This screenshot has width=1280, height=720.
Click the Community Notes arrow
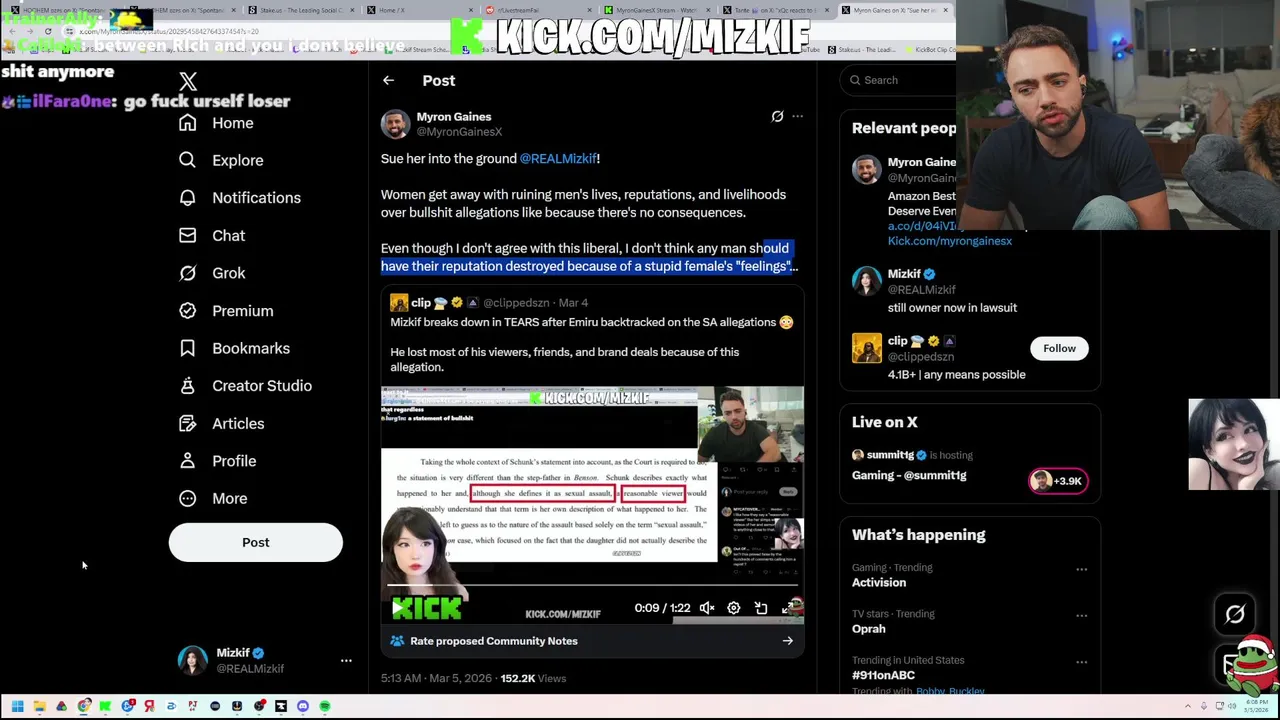[788, 641]
